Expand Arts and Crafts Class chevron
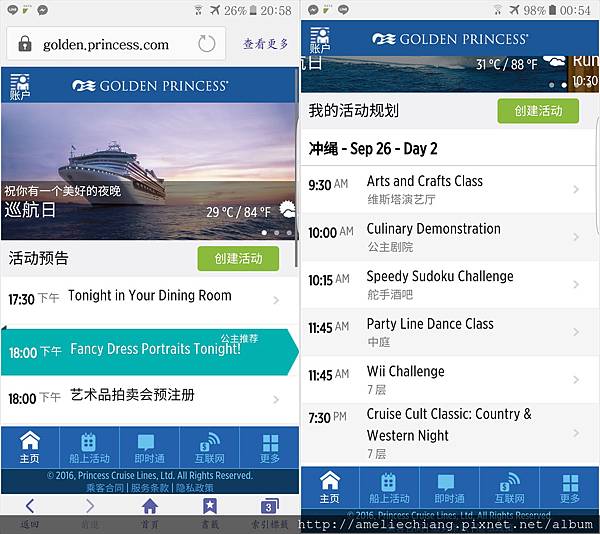Viewport: 600px width, 534px height. (x=576, y=189)
